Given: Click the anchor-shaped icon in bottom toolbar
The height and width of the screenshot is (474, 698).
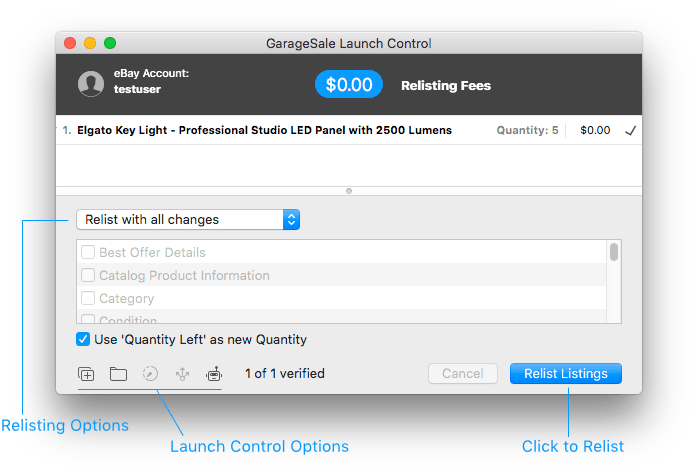Looking at the screenshot, I should pos(182,374).
